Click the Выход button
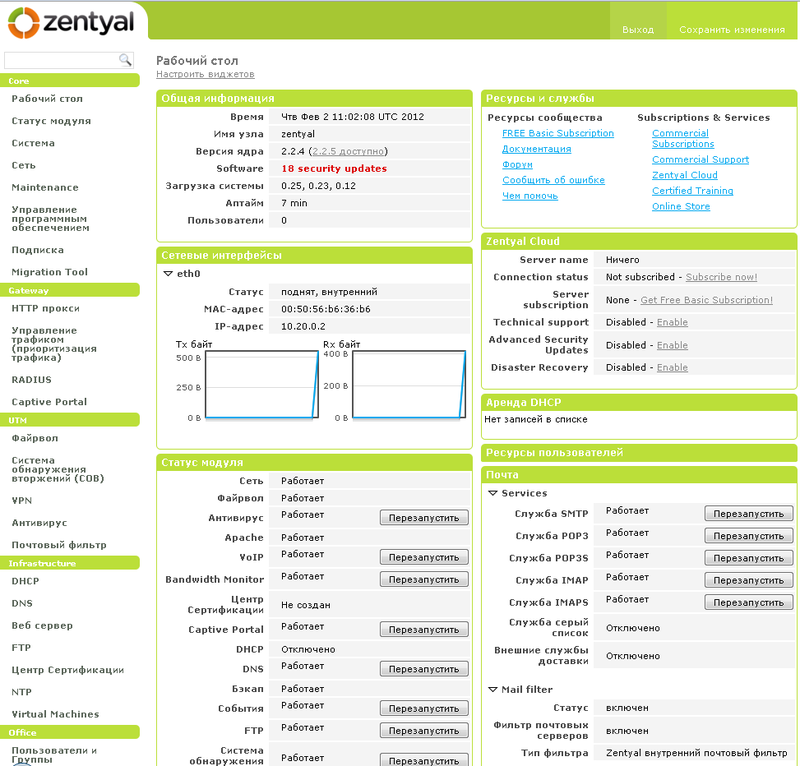The image size is (800, 766). [x=638, y=30]
